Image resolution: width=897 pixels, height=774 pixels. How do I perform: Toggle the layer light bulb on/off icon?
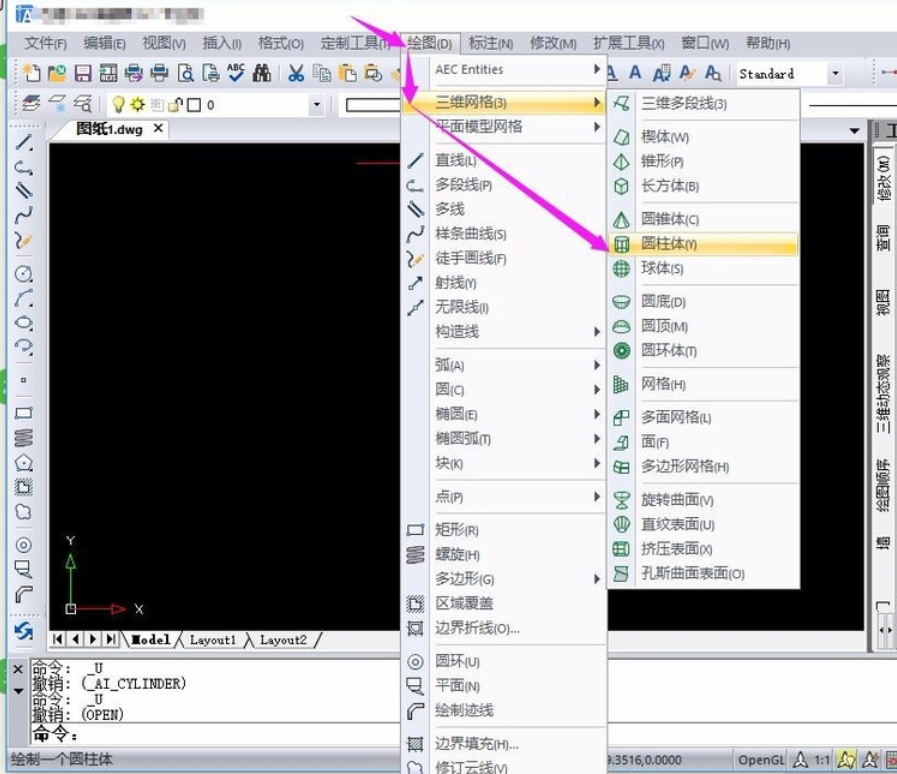pyautogui.click(x=118, y=105)
